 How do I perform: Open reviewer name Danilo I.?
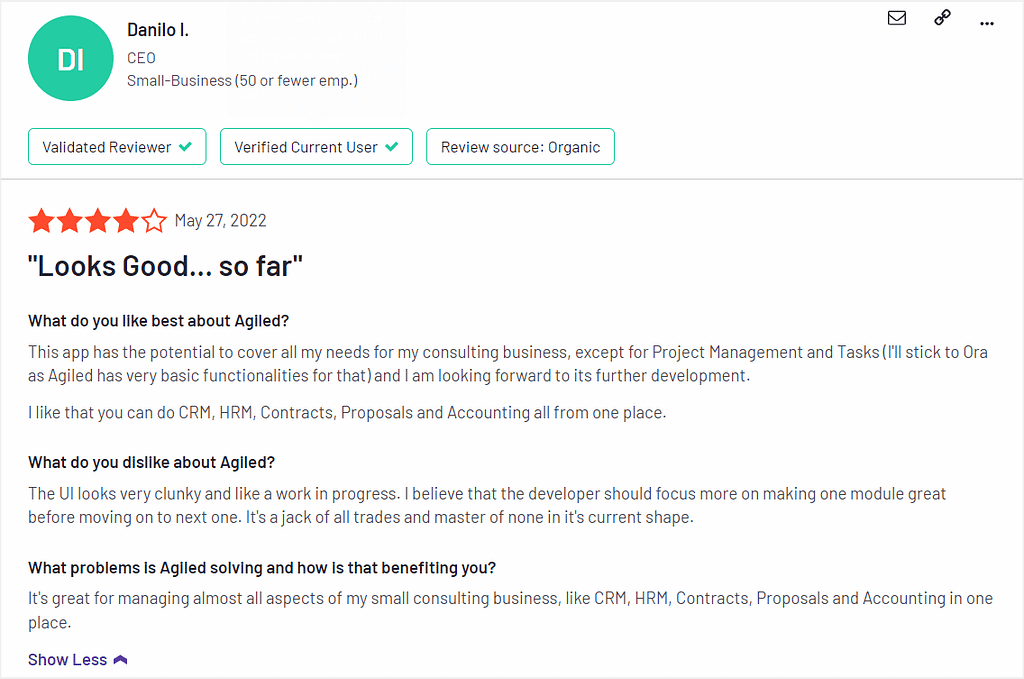pos(157,30)
